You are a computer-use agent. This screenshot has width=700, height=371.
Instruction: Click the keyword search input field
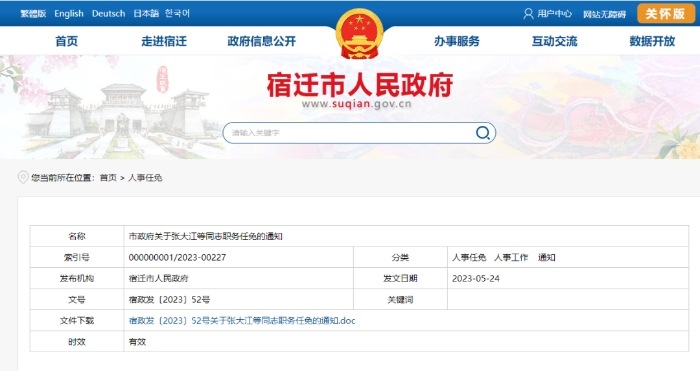[x=350, y=133]
